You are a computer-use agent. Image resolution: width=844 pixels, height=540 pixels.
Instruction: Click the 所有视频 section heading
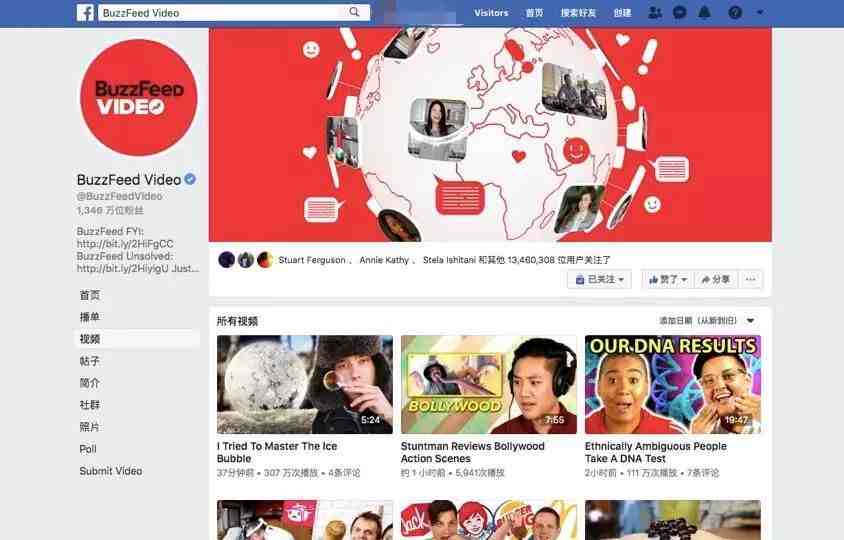pyautogui.click(x=237, y=321)
